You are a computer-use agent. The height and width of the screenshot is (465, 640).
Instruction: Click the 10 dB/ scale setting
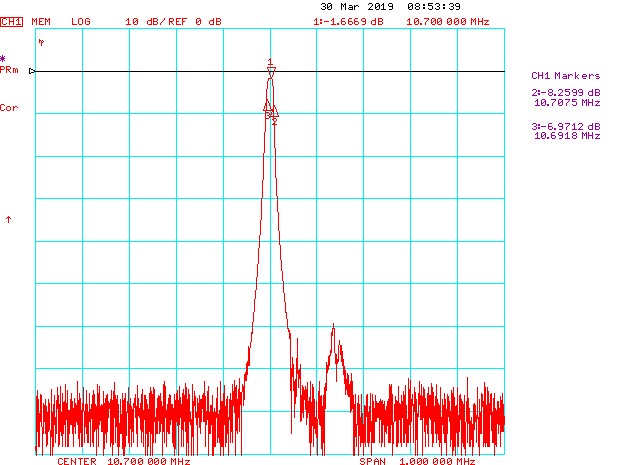[x=147, y=21]
